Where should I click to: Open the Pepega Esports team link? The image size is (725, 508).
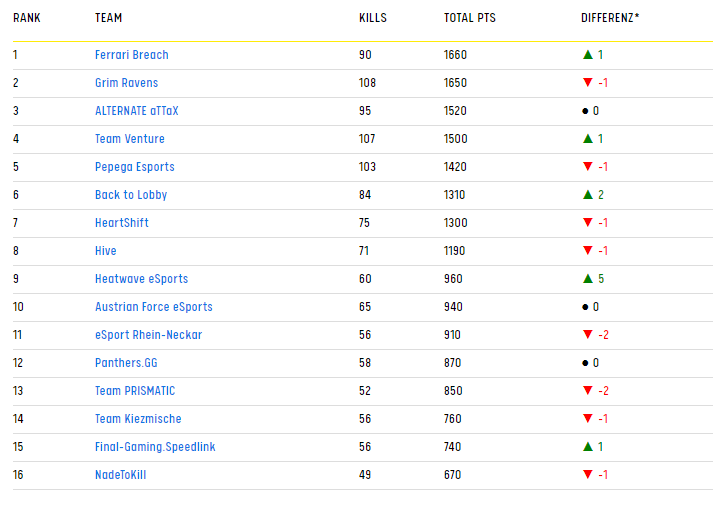135,167
